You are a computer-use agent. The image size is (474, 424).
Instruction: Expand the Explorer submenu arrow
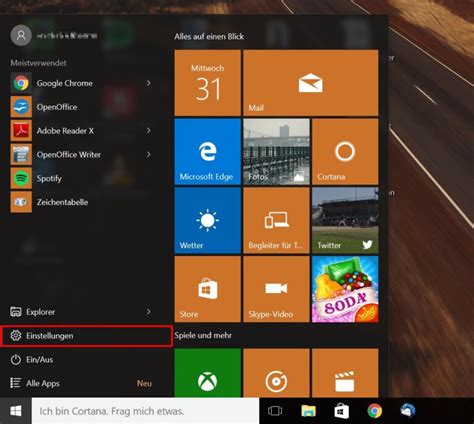[149, 312]
